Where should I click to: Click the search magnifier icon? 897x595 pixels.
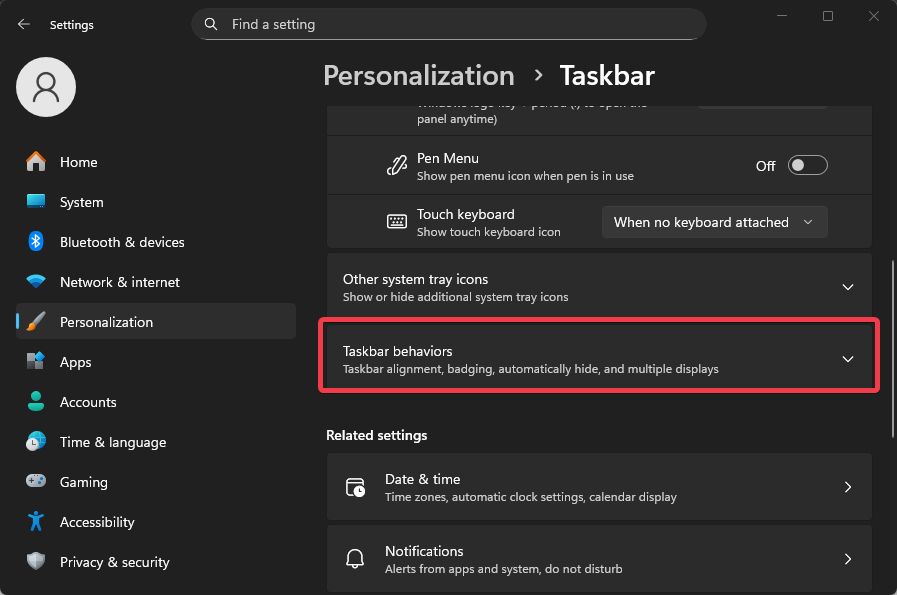(211, 24)
